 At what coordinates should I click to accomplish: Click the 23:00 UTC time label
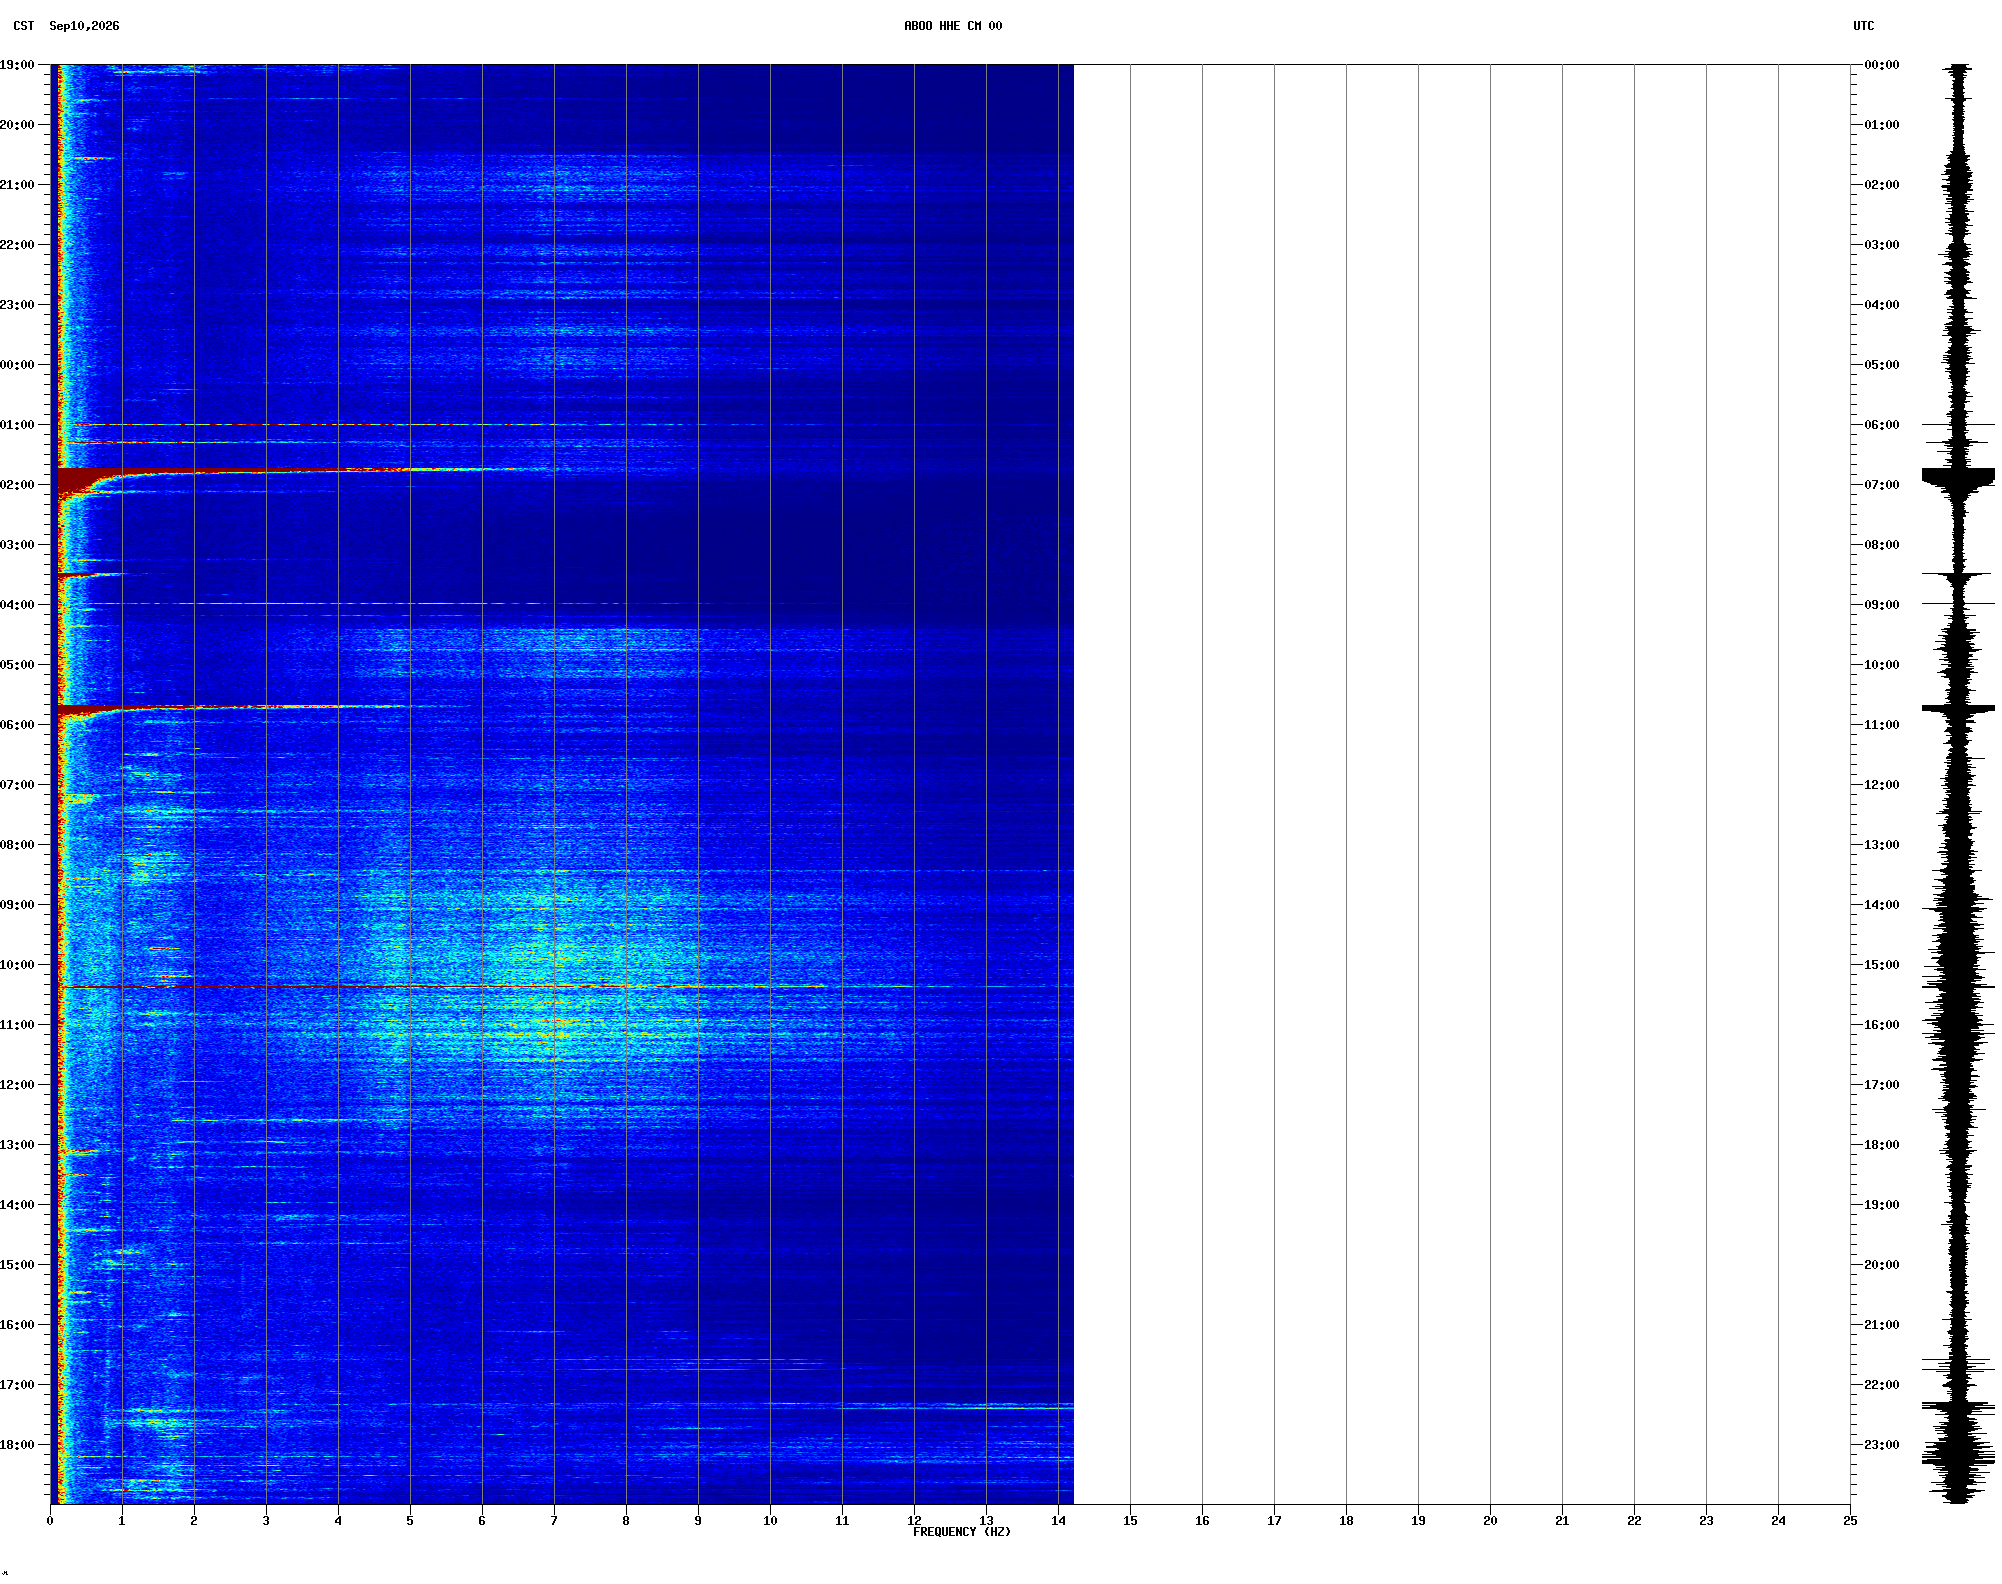(1881, 1445)
